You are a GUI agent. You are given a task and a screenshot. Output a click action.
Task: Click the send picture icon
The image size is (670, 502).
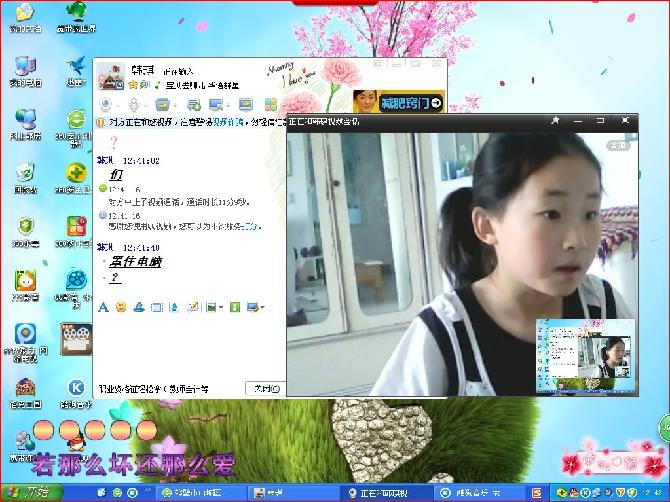pyautogui.click(x=211, y=307)
